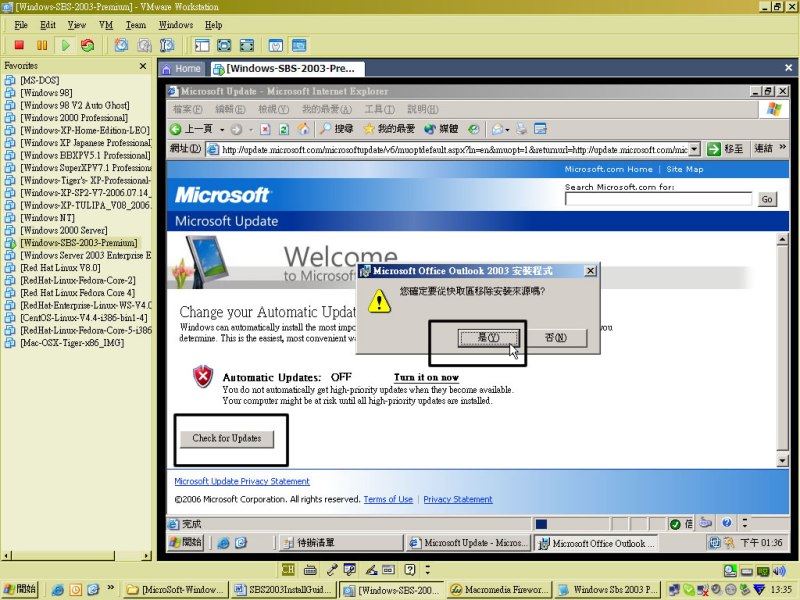
Task: Open the Back button history dropdown arrow
Action: tap(222, 130)
